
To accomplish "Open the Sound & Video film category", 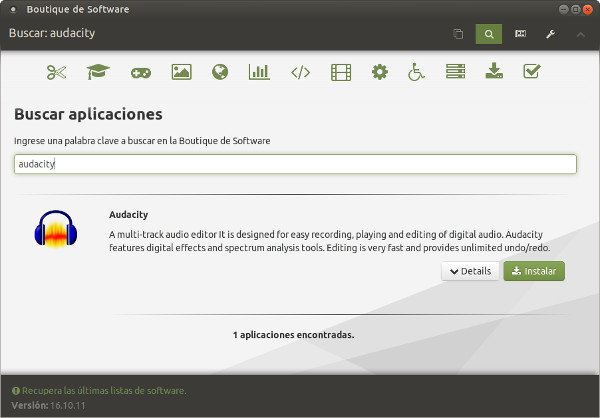I will click(341, 72).
